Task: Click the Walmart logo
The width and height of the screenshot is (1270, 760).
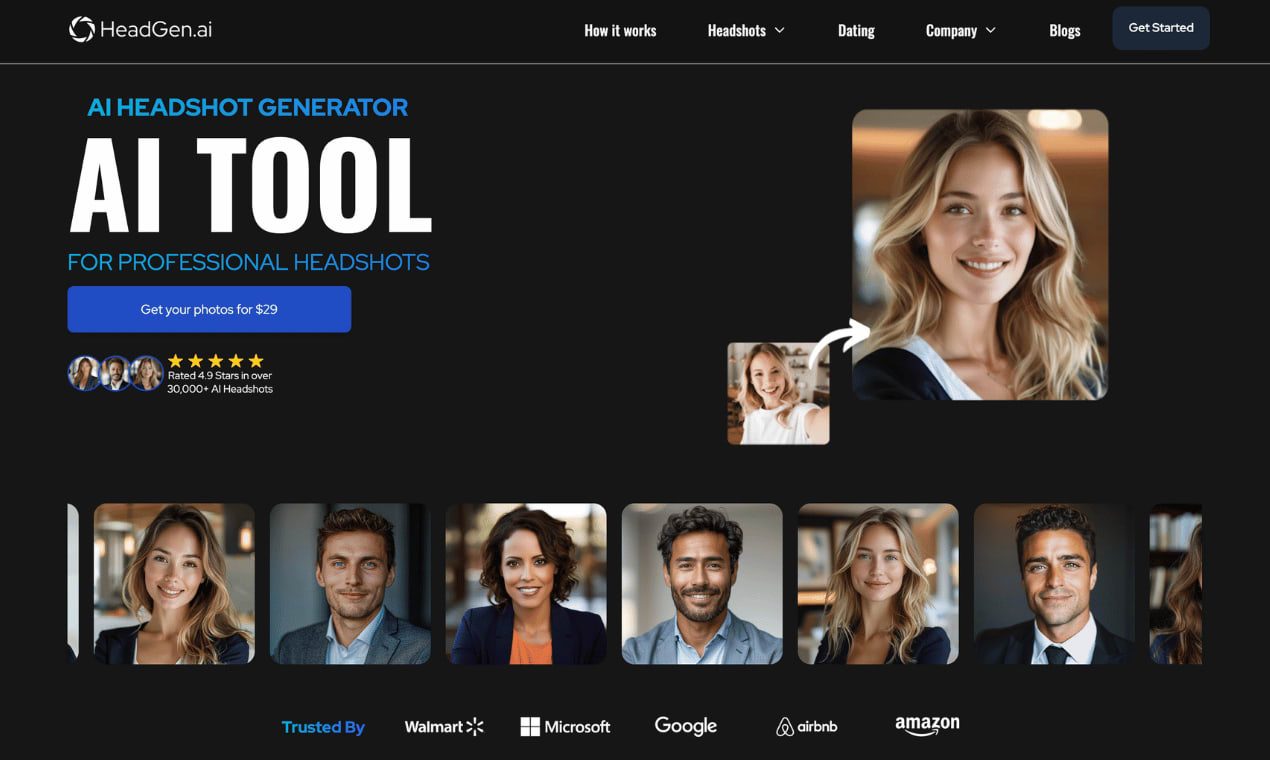Action: tap(444, 727)
